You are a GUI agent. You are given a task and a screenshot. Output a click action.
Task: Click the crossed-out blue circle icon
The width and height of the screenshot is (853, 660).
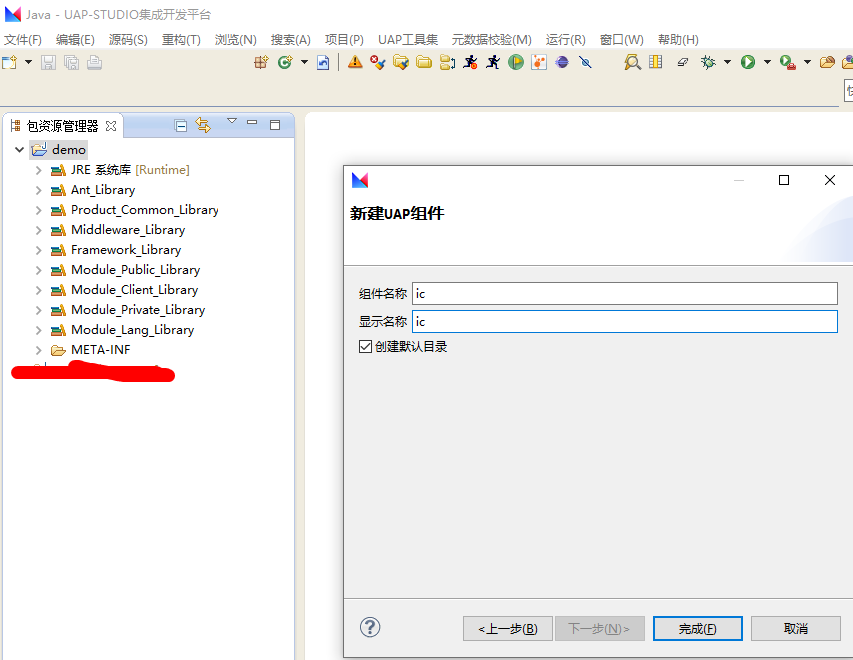click(x=585, y=62)
